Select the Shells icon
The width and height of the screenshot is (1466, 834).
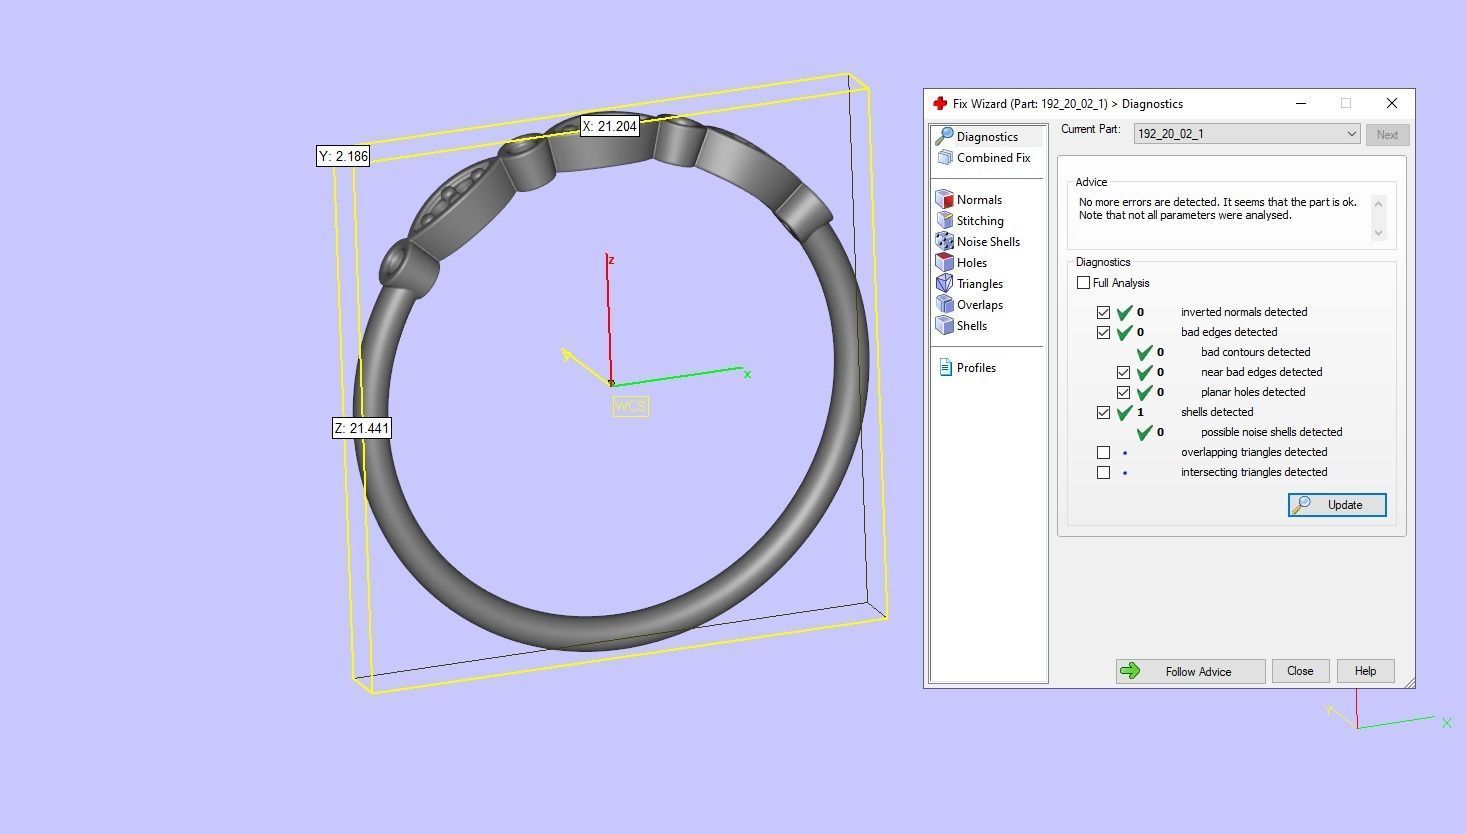[x=944, y=326]
